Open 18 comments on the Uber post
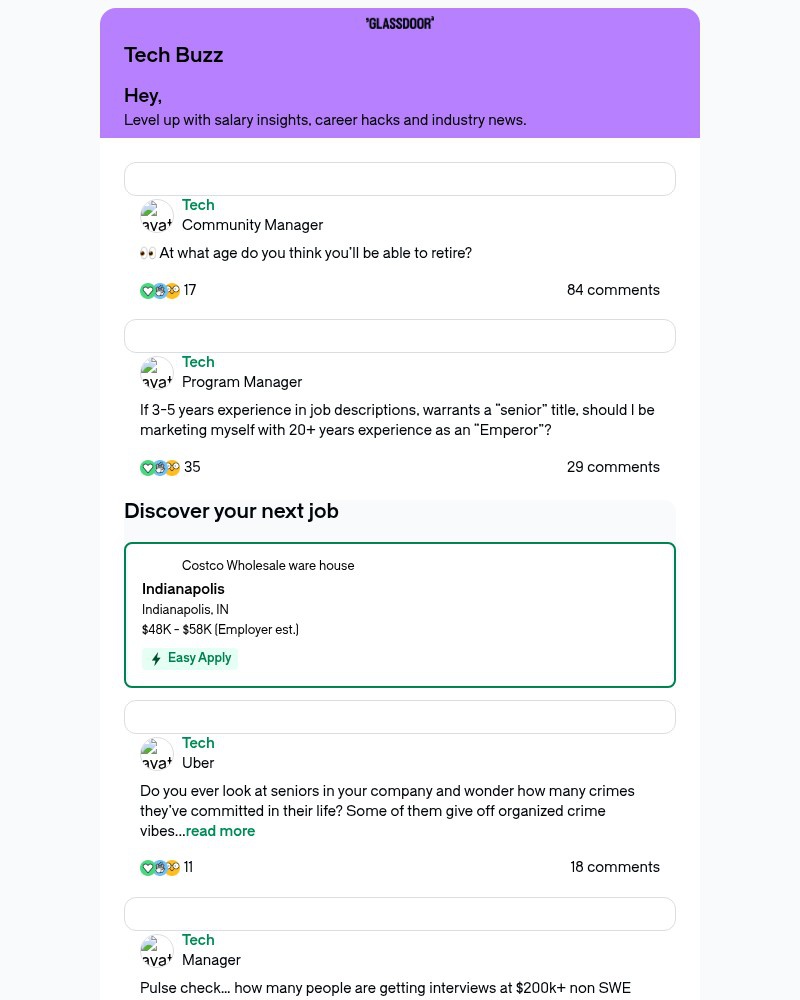Viewport: 800px width, 1000px height. [615, 867]
